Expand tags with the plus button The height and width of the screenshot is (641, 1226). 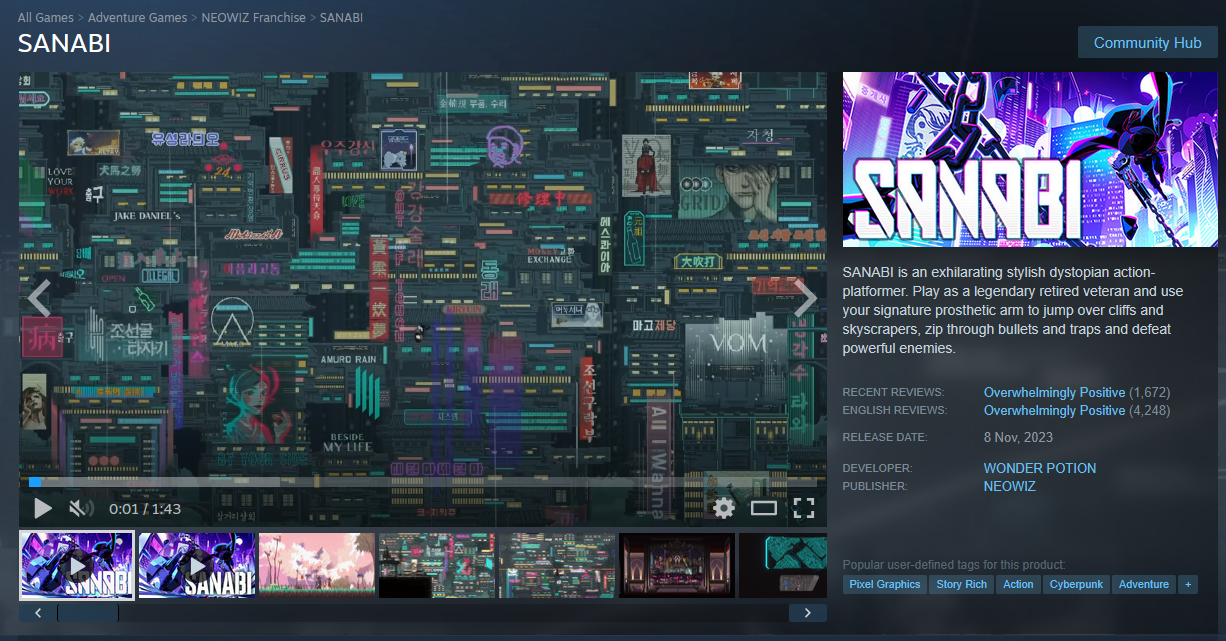click(x=1188, y=584)
